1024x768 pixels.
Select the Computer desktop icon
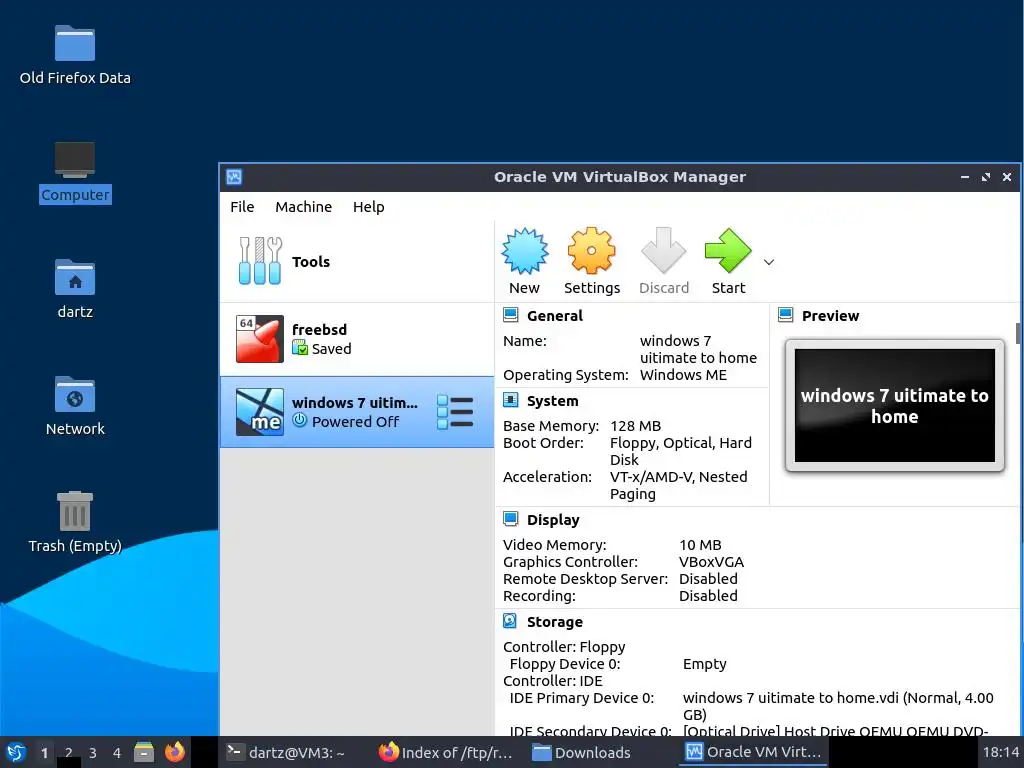[75, 172]
